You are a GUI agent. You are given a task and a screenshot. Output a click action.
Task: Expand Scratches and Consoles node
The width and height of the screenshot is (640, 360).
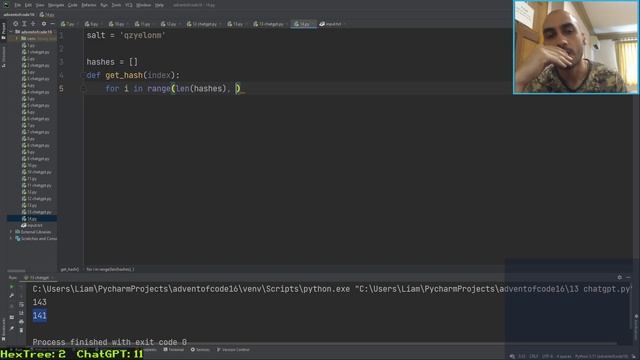[11, 238]
